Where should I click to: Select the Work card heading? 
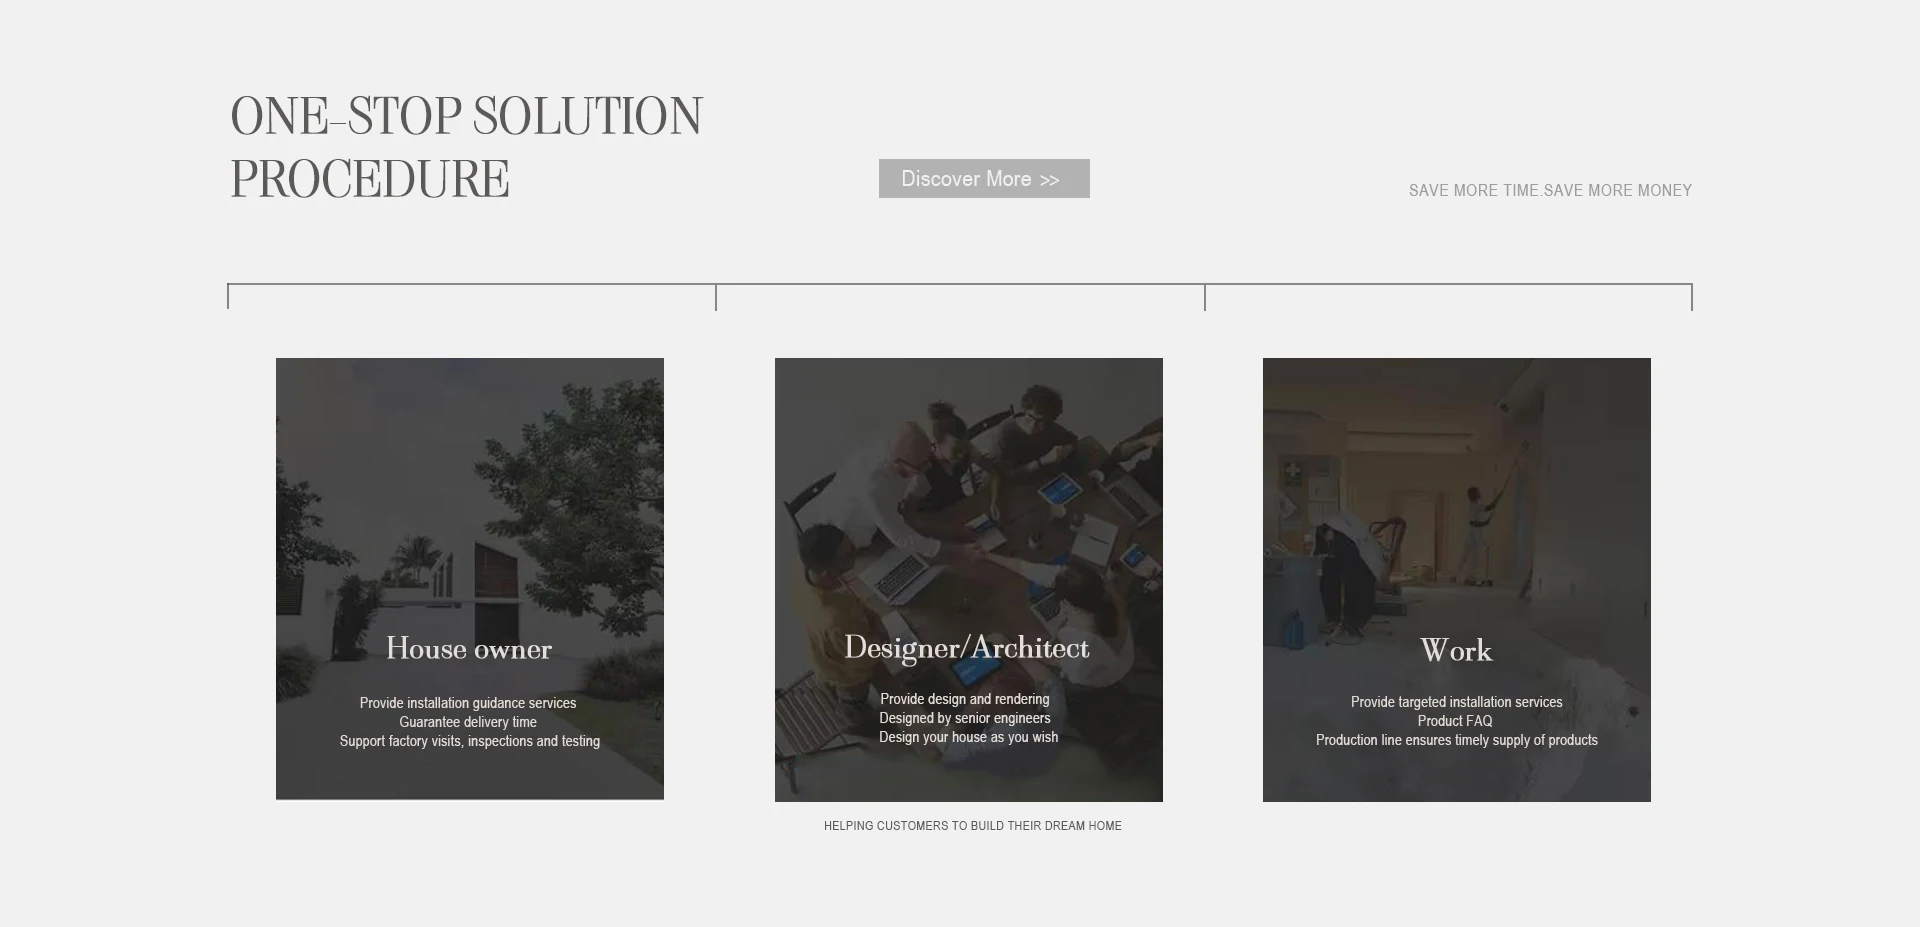pos(1456,651)
